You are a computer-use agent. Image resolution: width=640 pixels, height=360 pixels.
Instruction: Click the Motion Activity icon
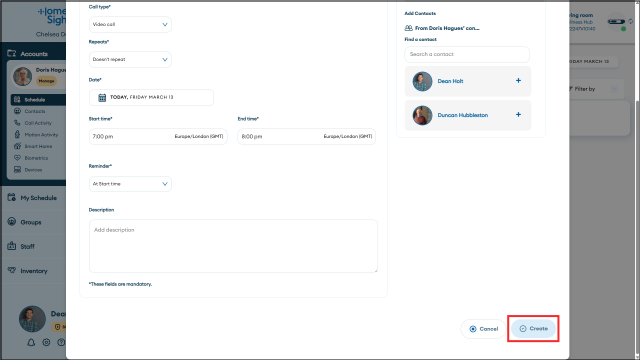tap(17, 134)
